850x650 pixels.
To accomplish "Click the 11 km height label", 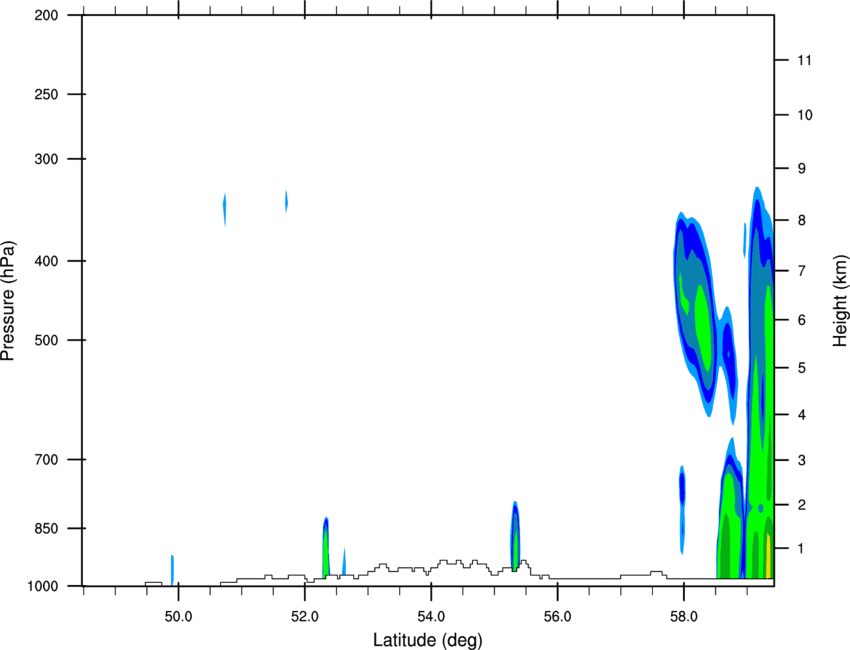I will tap(804, 60).
